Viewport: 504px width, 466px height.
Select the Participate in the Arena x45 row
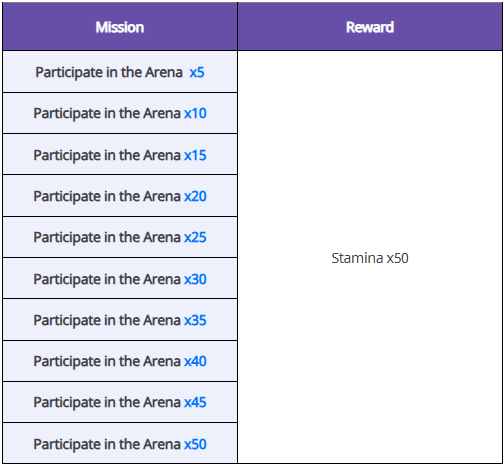tap(120, 403)
